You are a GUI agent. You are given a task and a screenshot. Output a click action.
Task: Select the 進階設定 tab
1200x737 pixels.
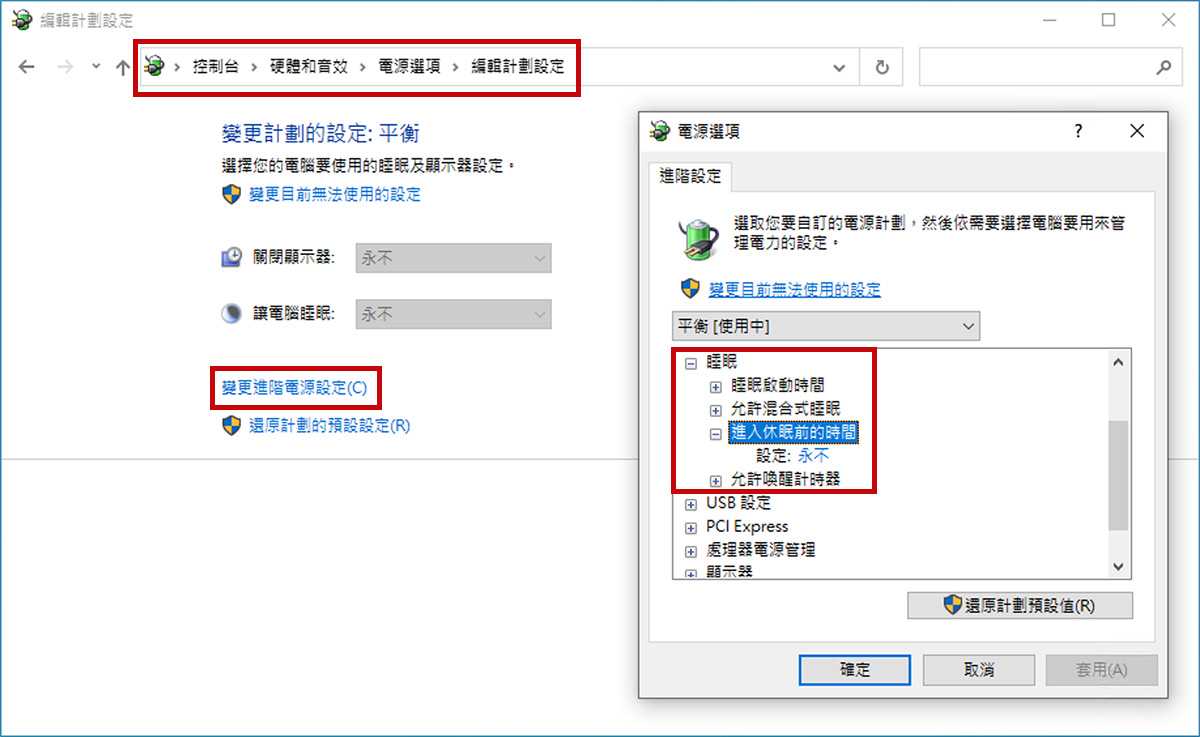pyautogui.click(x=690, y=176)
